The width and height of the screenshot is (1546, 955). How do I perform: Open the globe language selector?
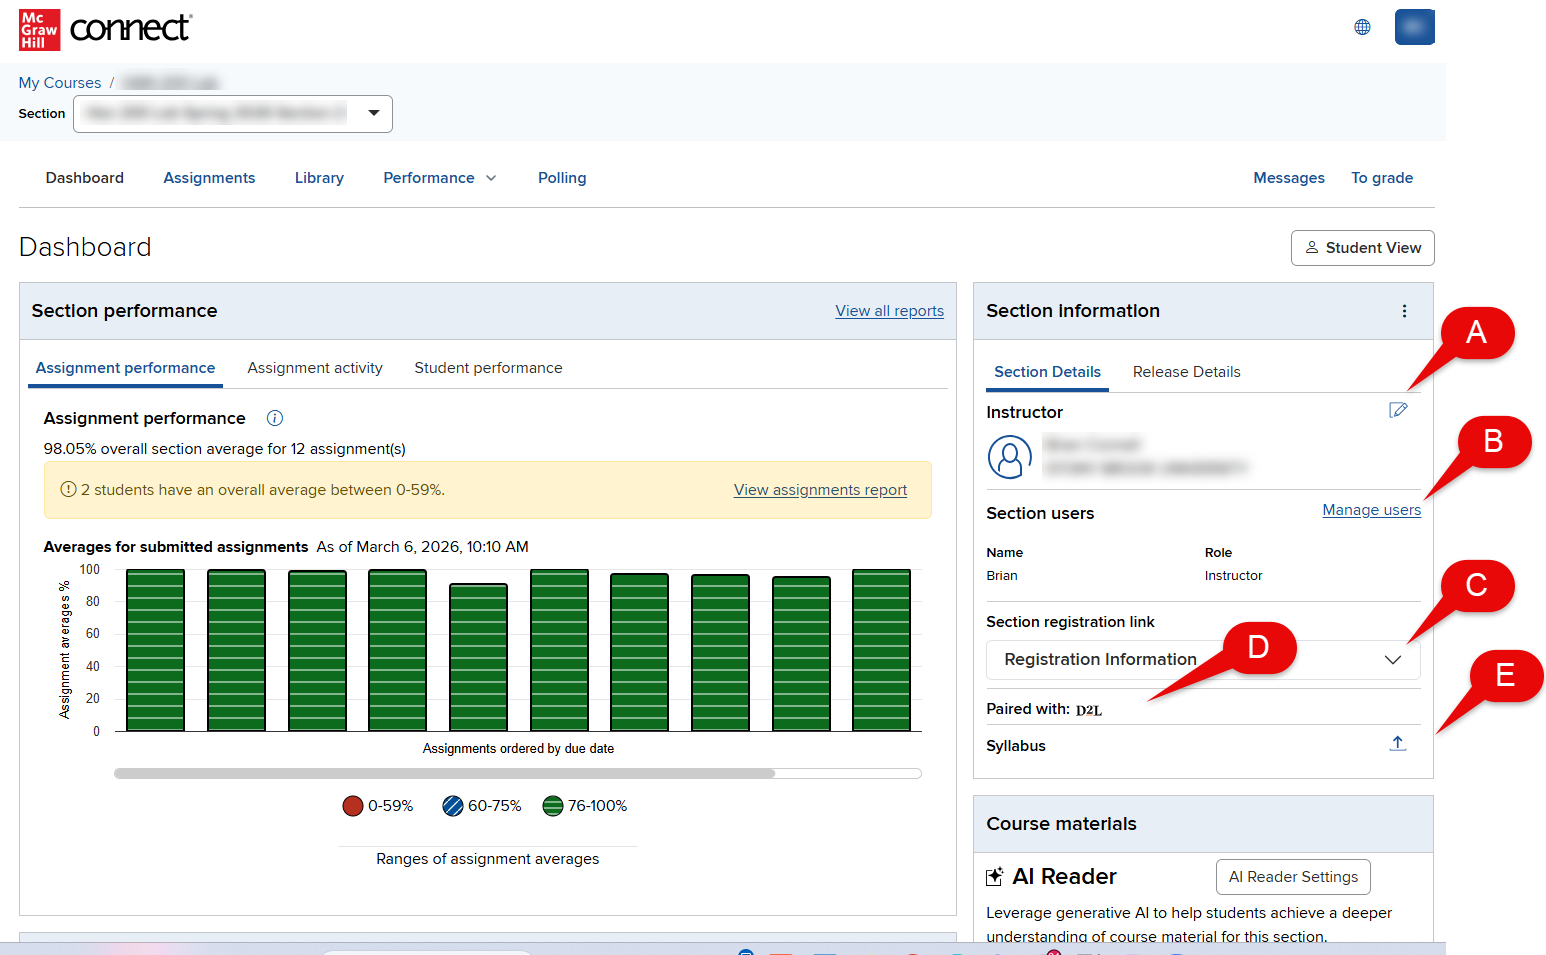[x=1362, y=27]
